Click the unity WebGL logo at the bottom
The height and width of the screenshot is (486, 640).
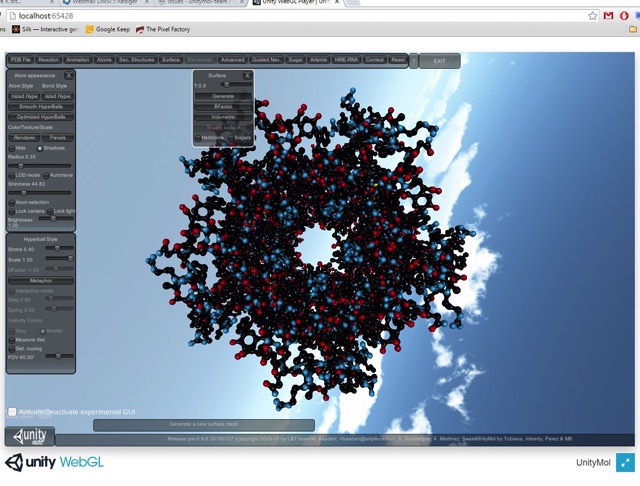click(54, 462)
